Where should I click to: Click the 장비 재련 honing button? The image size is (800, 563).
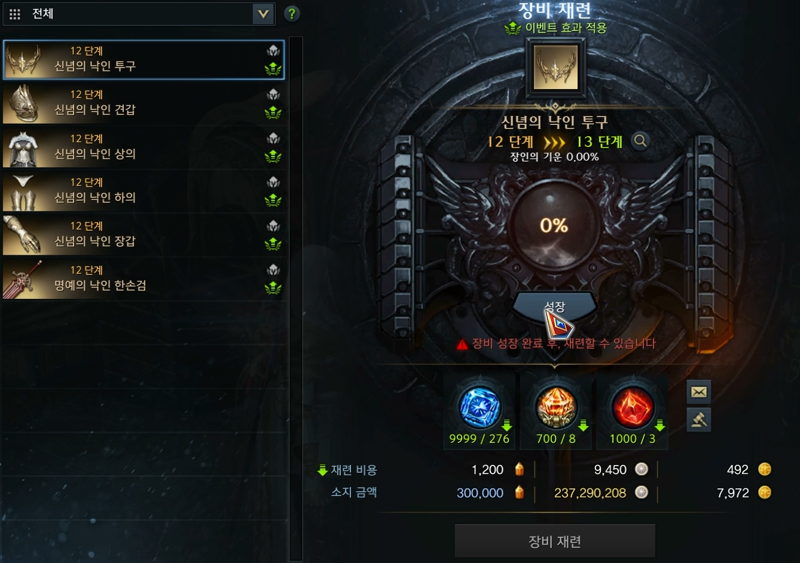[555, 541]
